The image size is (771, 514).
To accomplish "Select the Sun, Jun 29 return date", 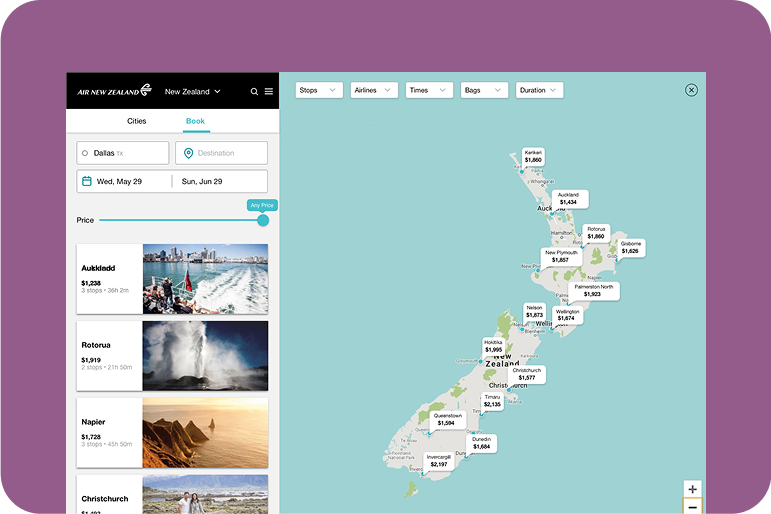I will 202,181.
